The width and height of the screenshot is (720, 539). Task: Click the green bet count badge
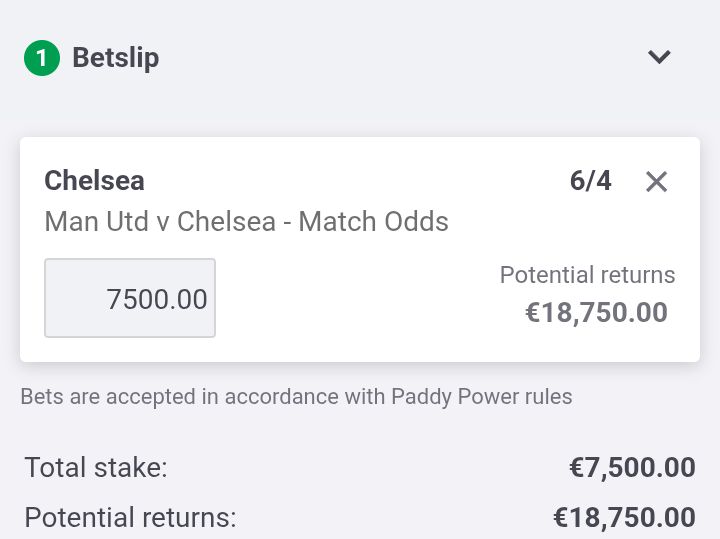pyautogui.click(x=42, y=58)
